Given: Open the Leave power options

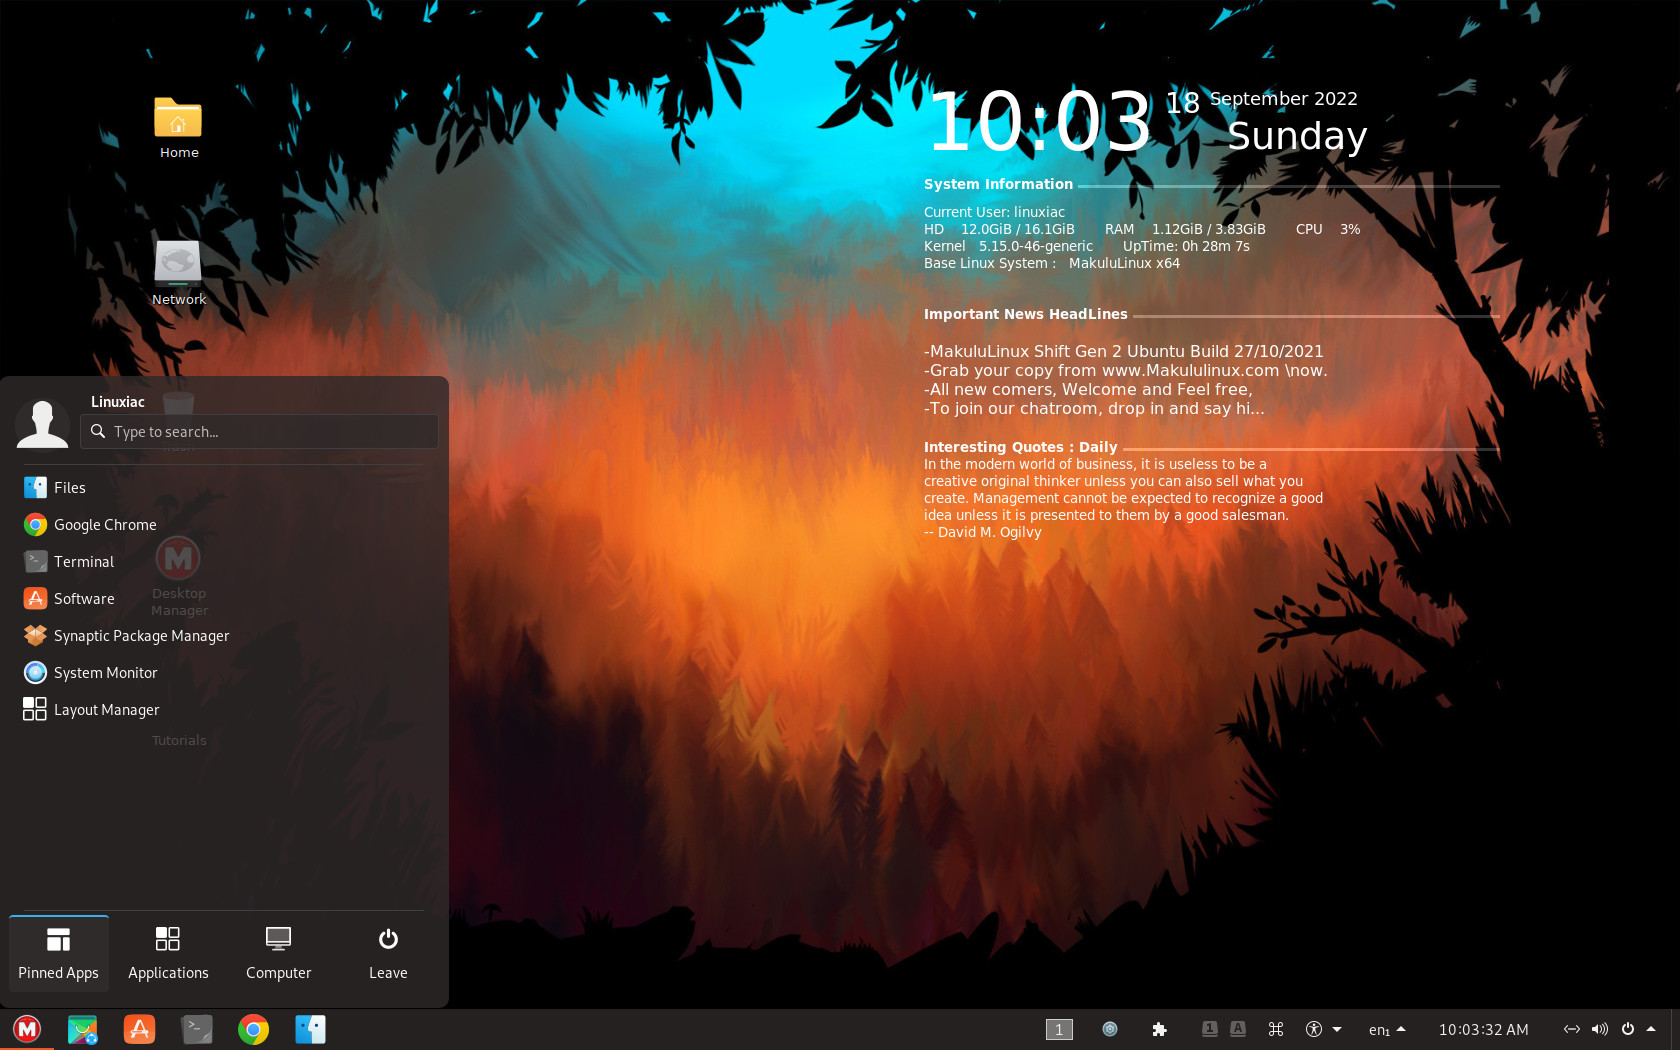Looking at the screenshot, I should pos(388,953).
